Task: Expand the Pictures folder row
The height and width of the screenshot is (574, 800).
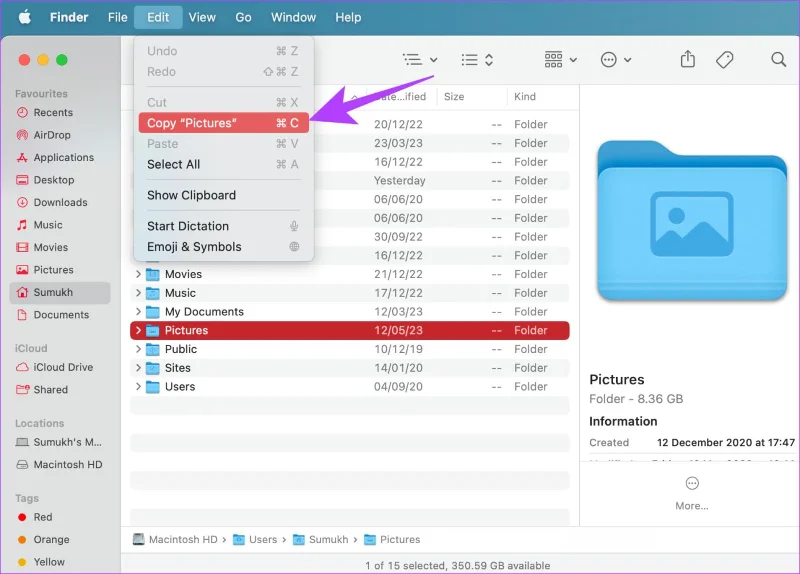Action: coord(138,331)
